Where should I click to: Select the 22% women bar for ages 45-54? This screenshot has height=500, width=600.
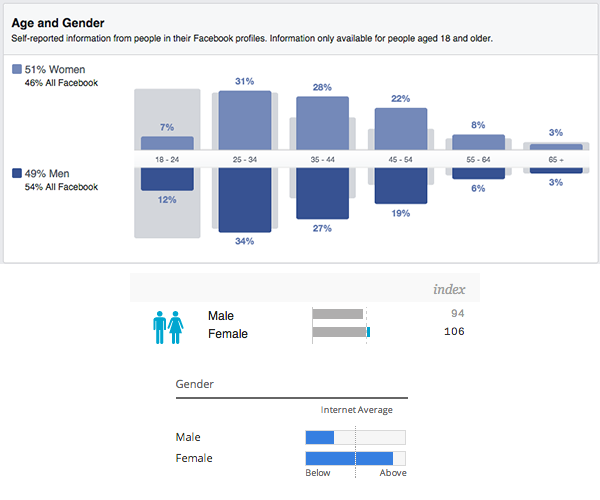401,130
